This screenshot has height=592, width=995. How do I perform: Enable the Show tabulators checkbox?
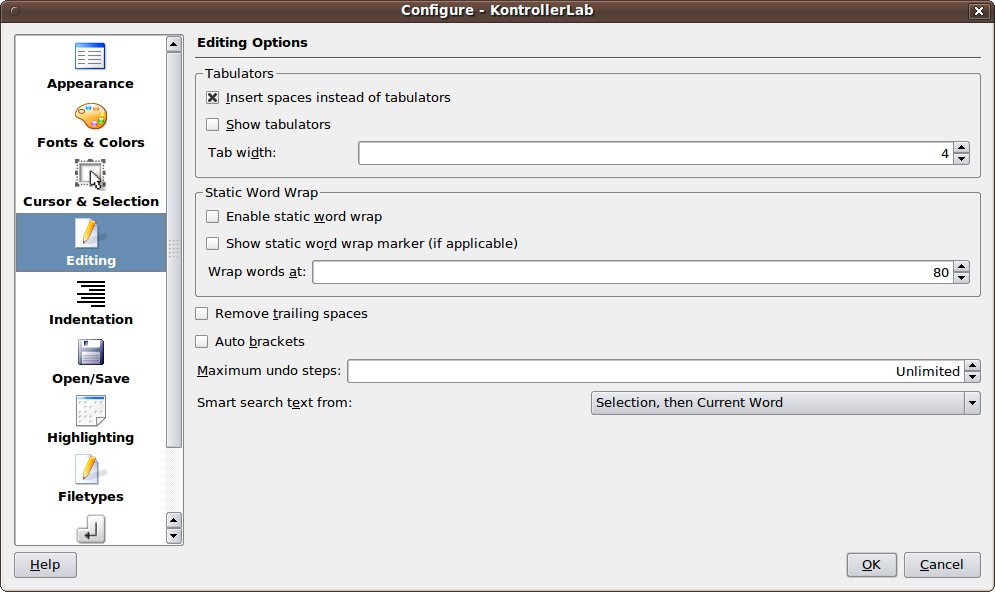[212, 125]
